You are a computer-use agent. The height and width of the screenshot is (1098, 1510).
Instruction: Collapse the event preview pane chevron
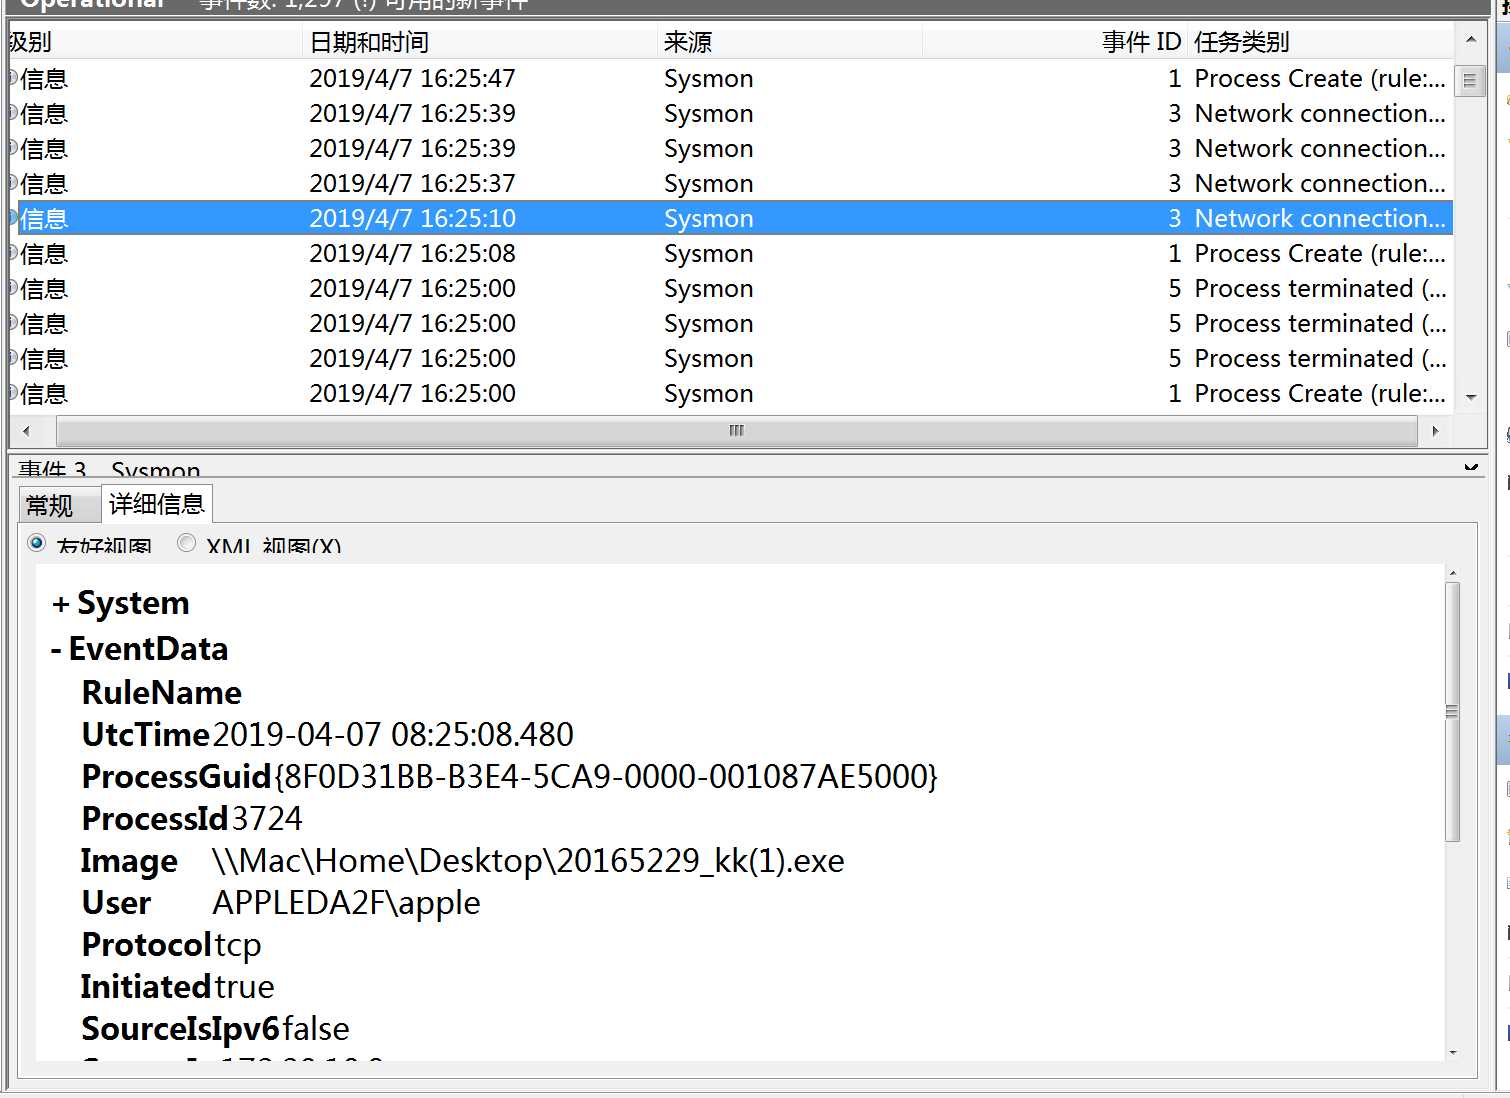click(1471, 467)
